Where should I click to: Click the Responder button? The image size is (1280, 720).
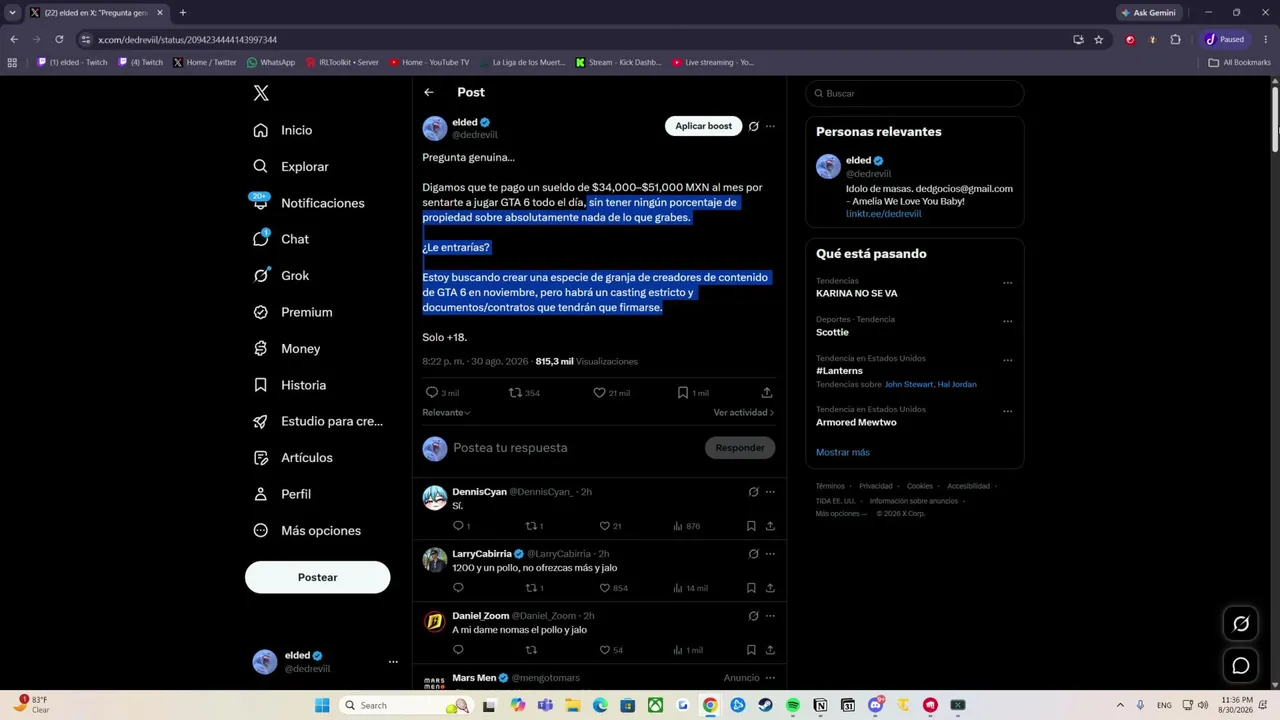(740, 448)
